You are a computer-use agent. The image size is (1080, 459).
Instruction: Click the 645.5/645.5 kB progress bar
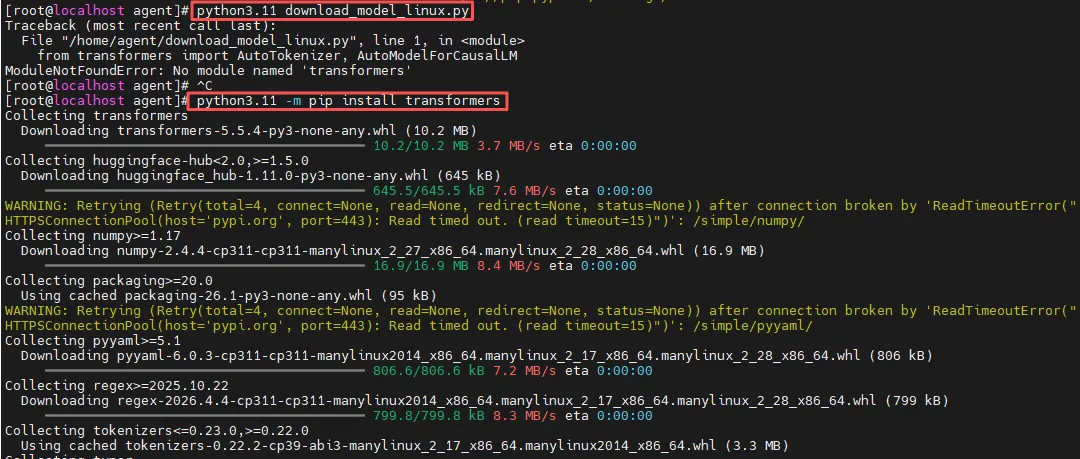(x=205, y=191)
